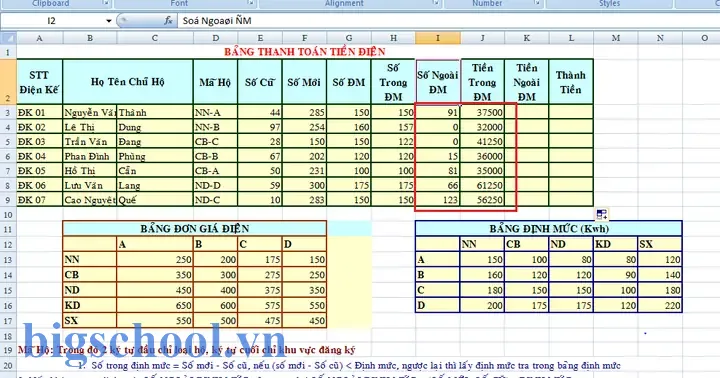Click header cell Số Trong ĐM
This screenshot has width=720, height=378.
(393, 82)
